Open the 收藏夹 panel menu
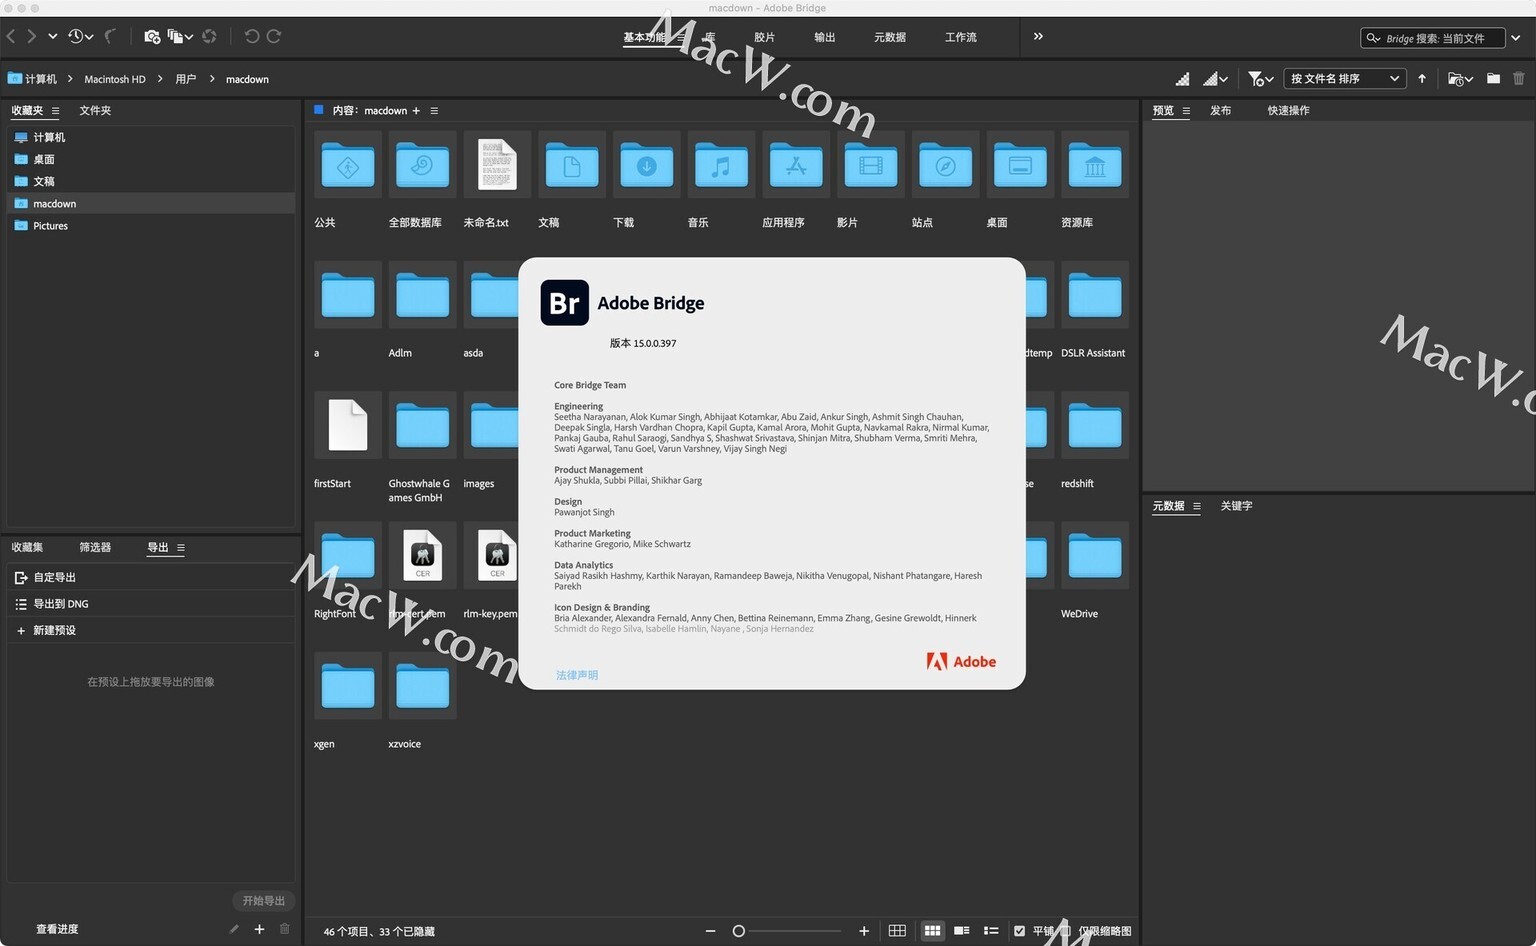 55,111
